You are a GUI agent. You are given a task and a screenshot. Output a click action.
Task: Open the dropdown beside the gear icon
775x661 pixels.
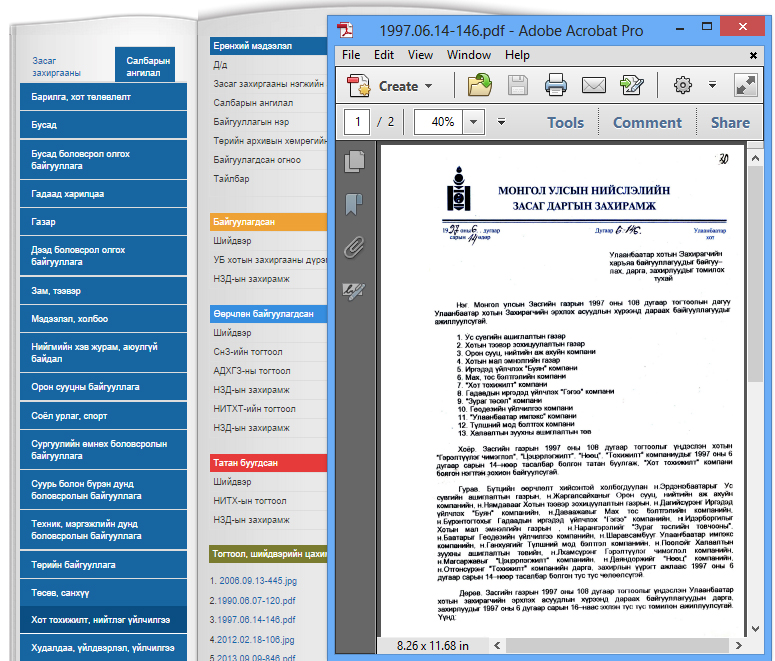[x=712, y=86]
